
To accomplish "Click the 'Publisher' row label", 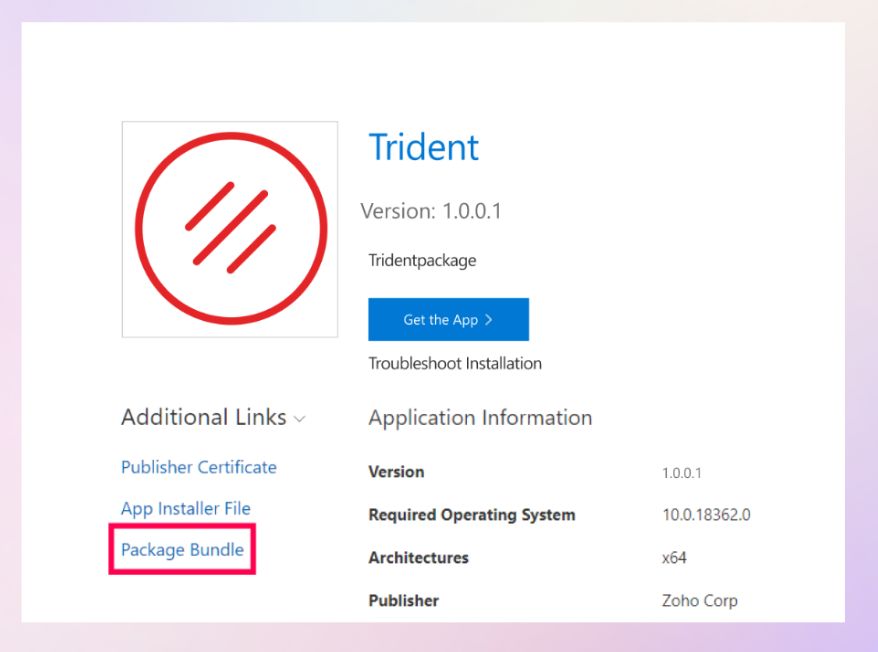I will (403, 600).
